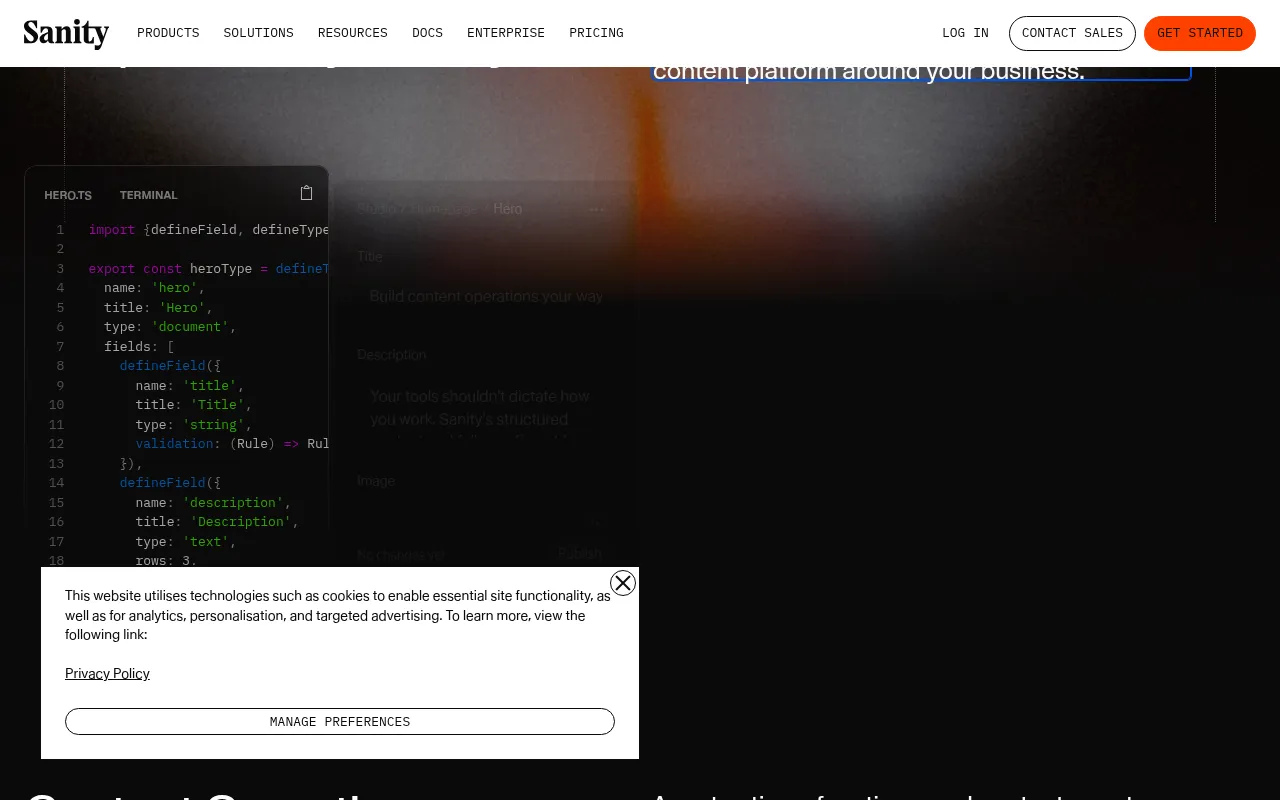Click the code line "name: 'title',"
The width and height of the screenshot is (1280, 800).
tap(190, 386)
